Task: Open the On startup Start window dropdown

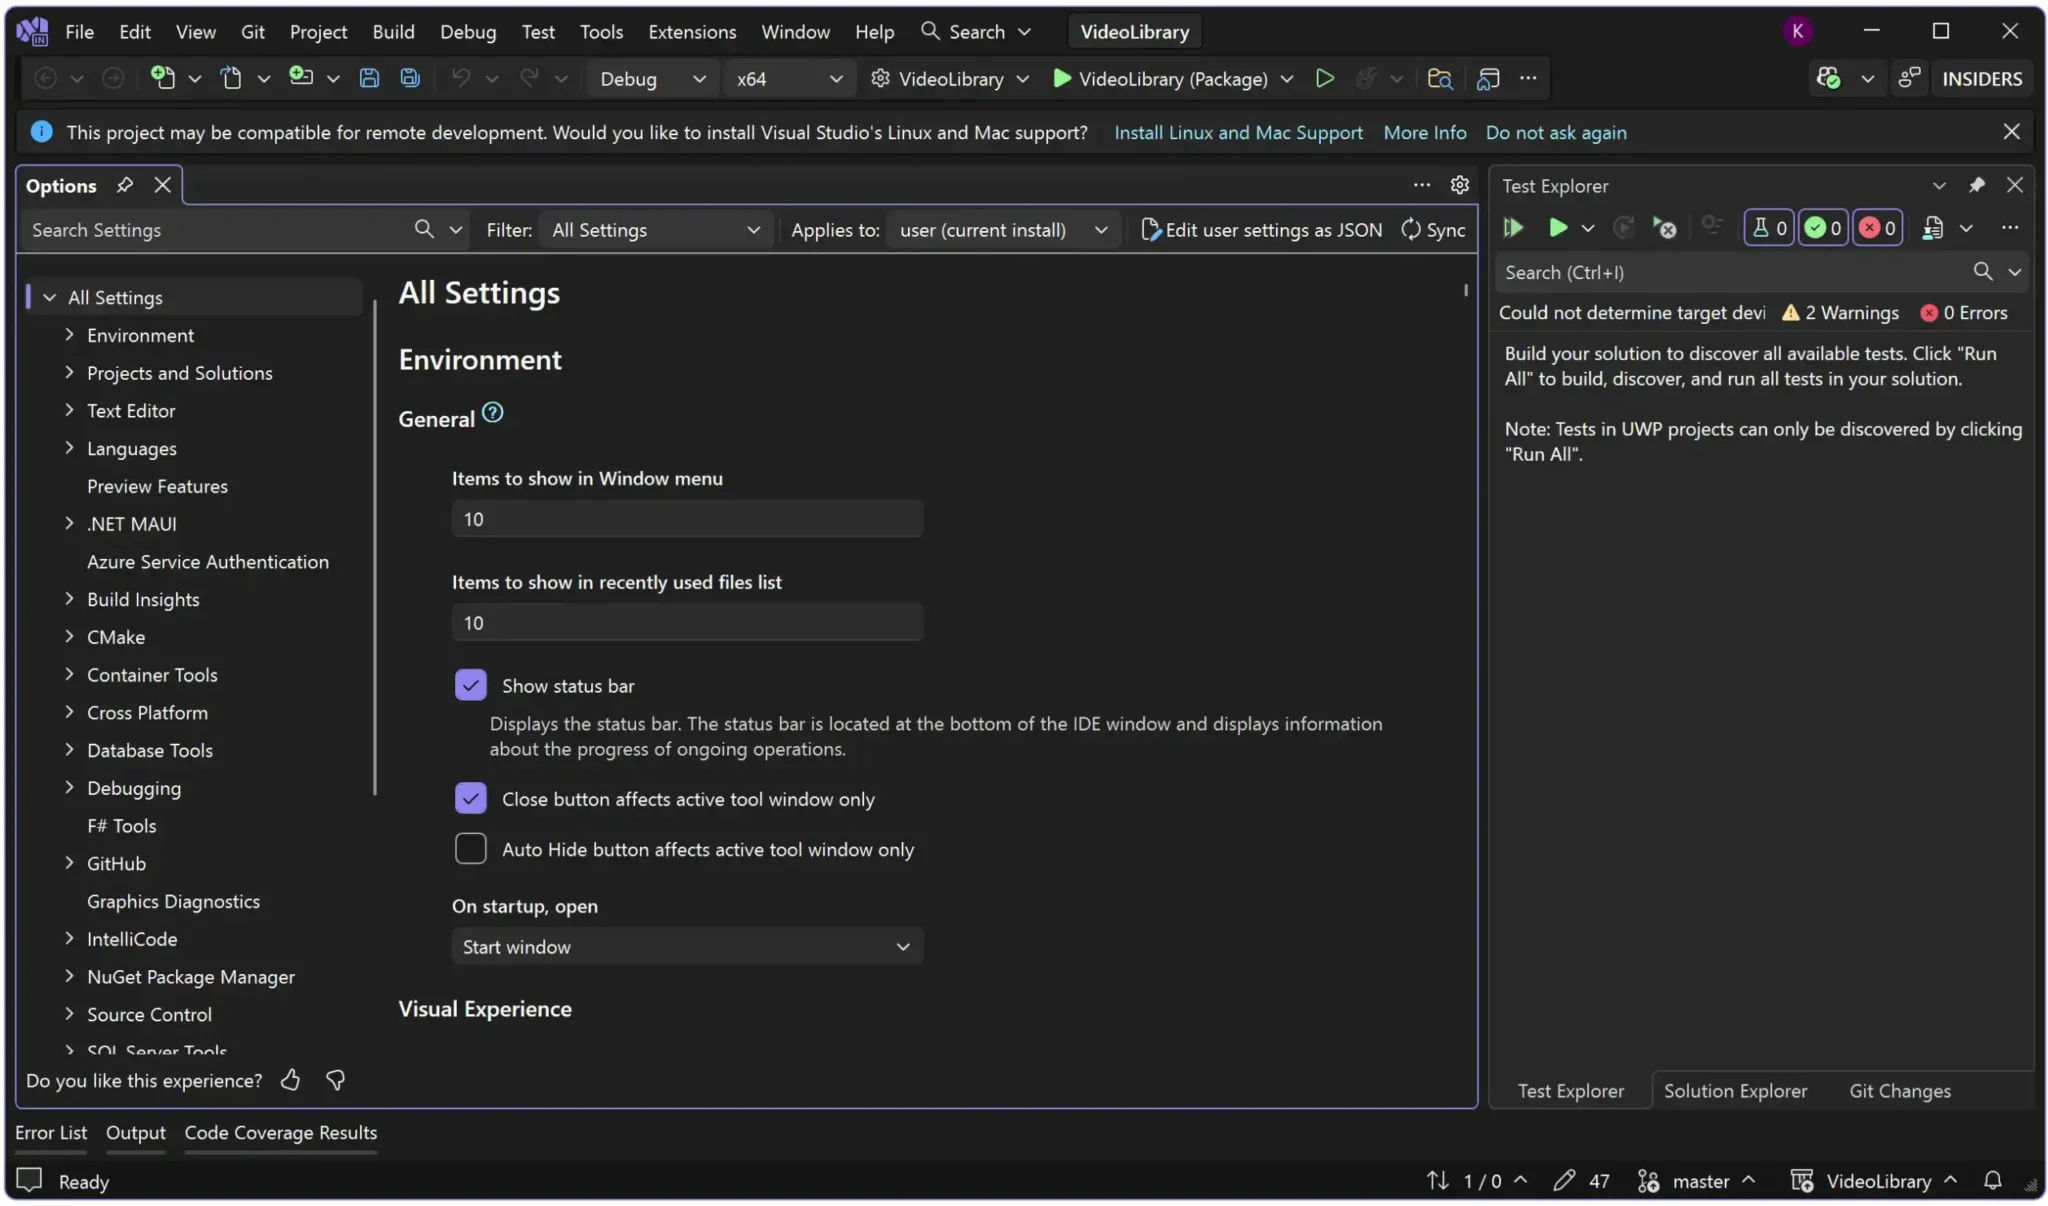Action: click(x=687, y=946)
